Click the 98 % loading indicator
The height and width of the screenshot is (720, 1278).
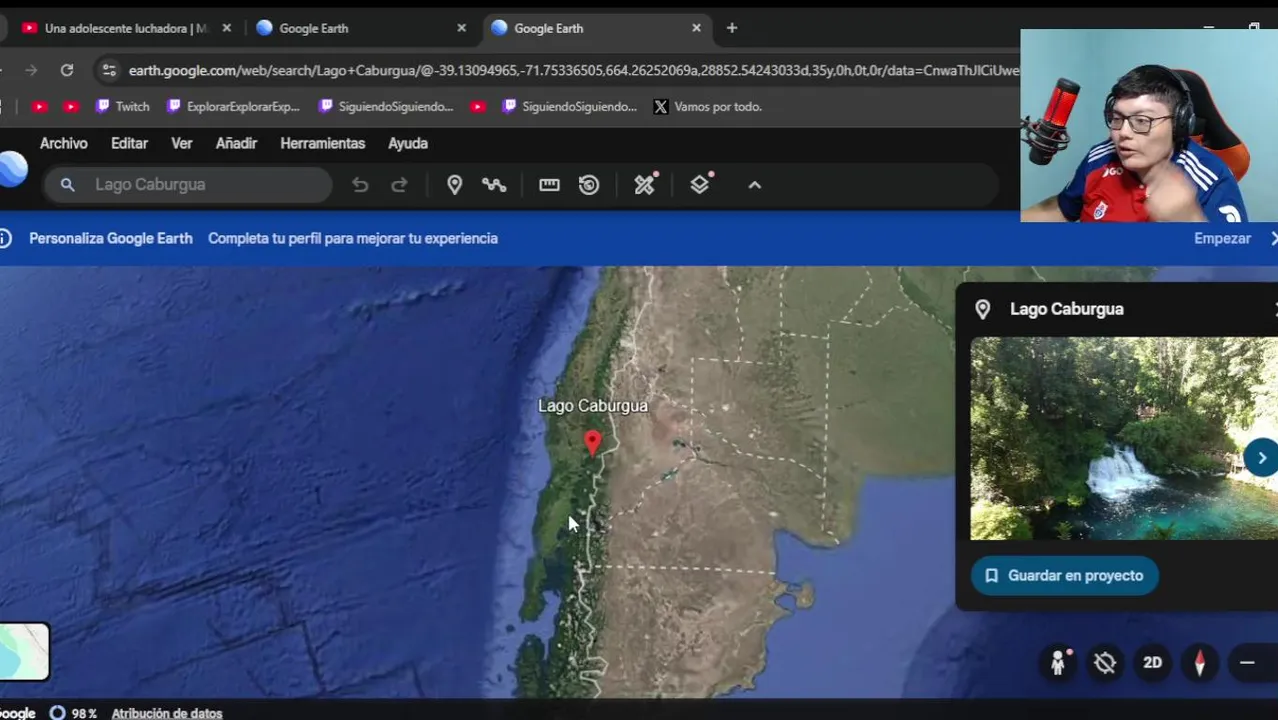pyautogui.click(x=73, y=713)
